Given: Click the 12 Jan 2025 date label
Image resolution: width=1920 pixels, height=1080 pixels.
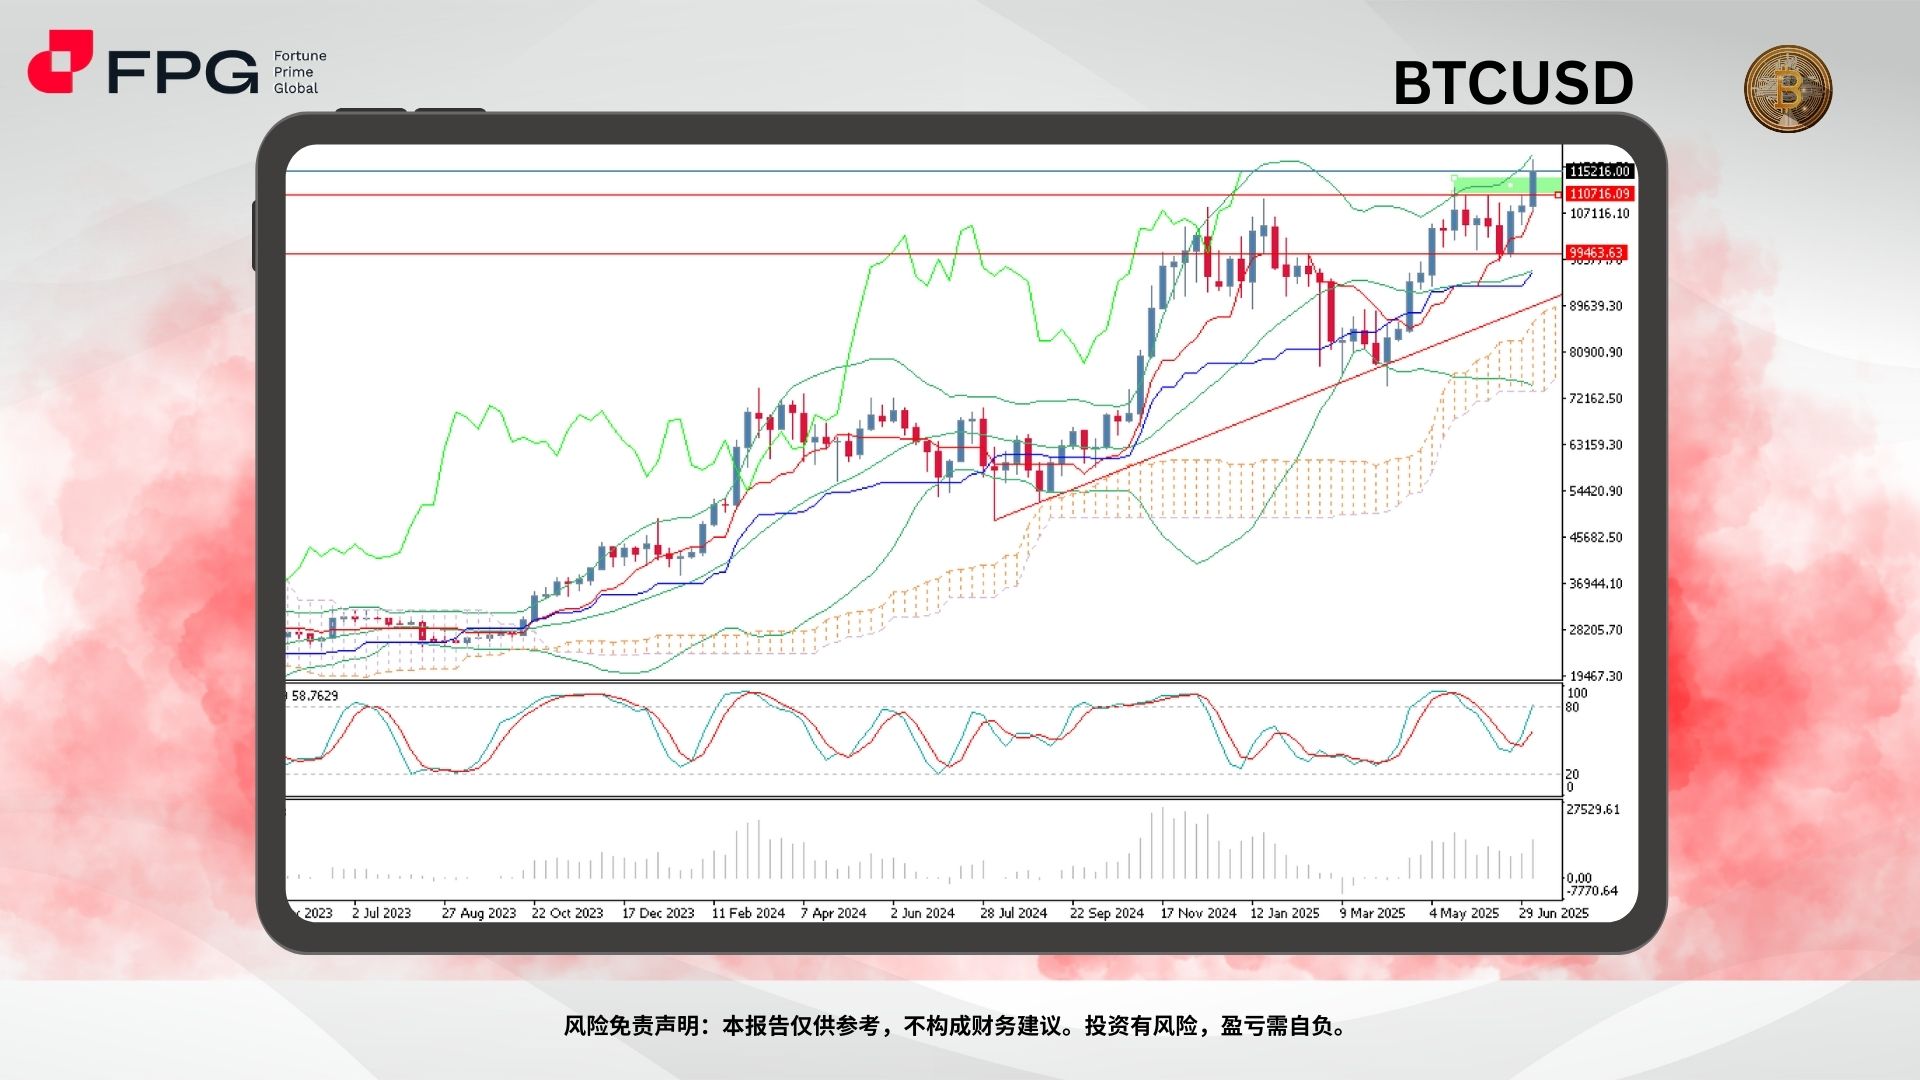Looking at the screenshot, I should point(1284,913).
